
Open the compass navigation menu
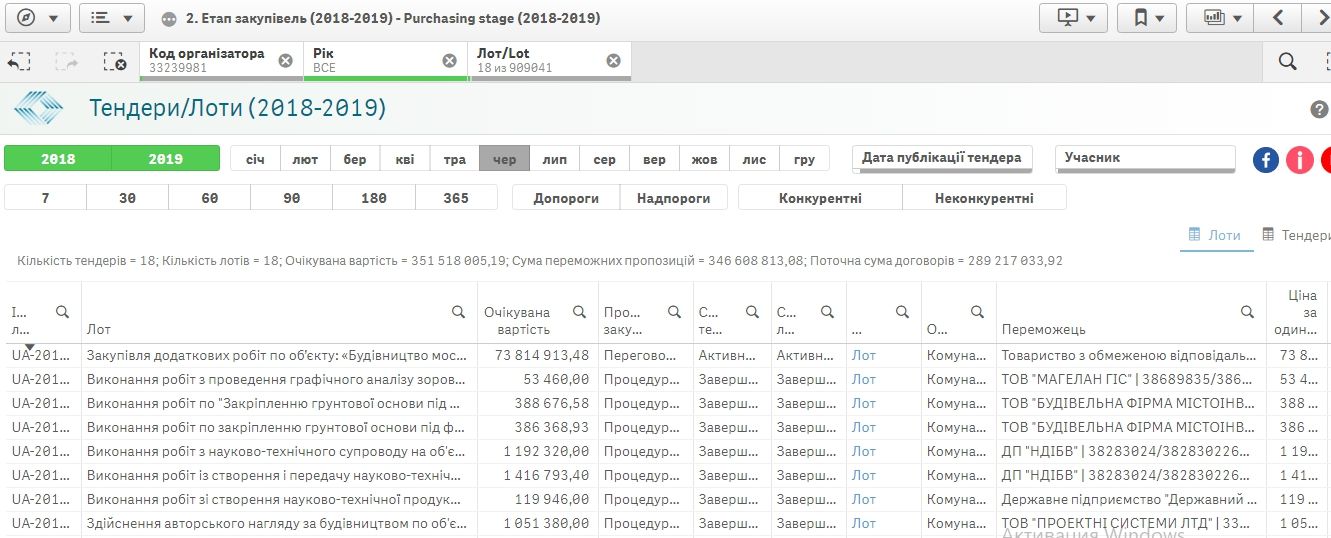click(37, 18)
